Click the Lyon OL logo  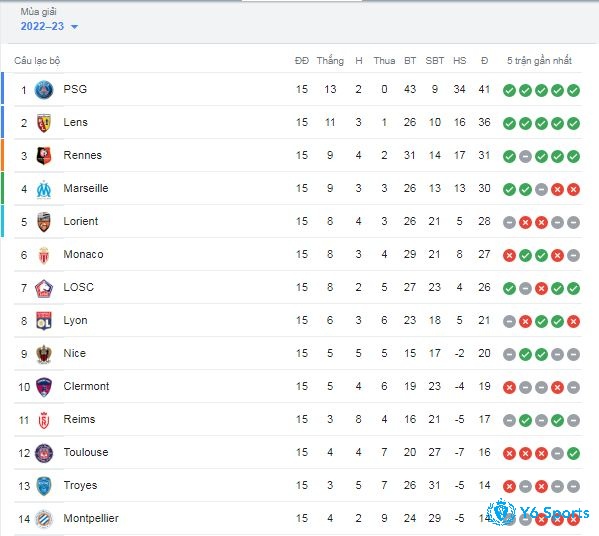click(44, 321)
